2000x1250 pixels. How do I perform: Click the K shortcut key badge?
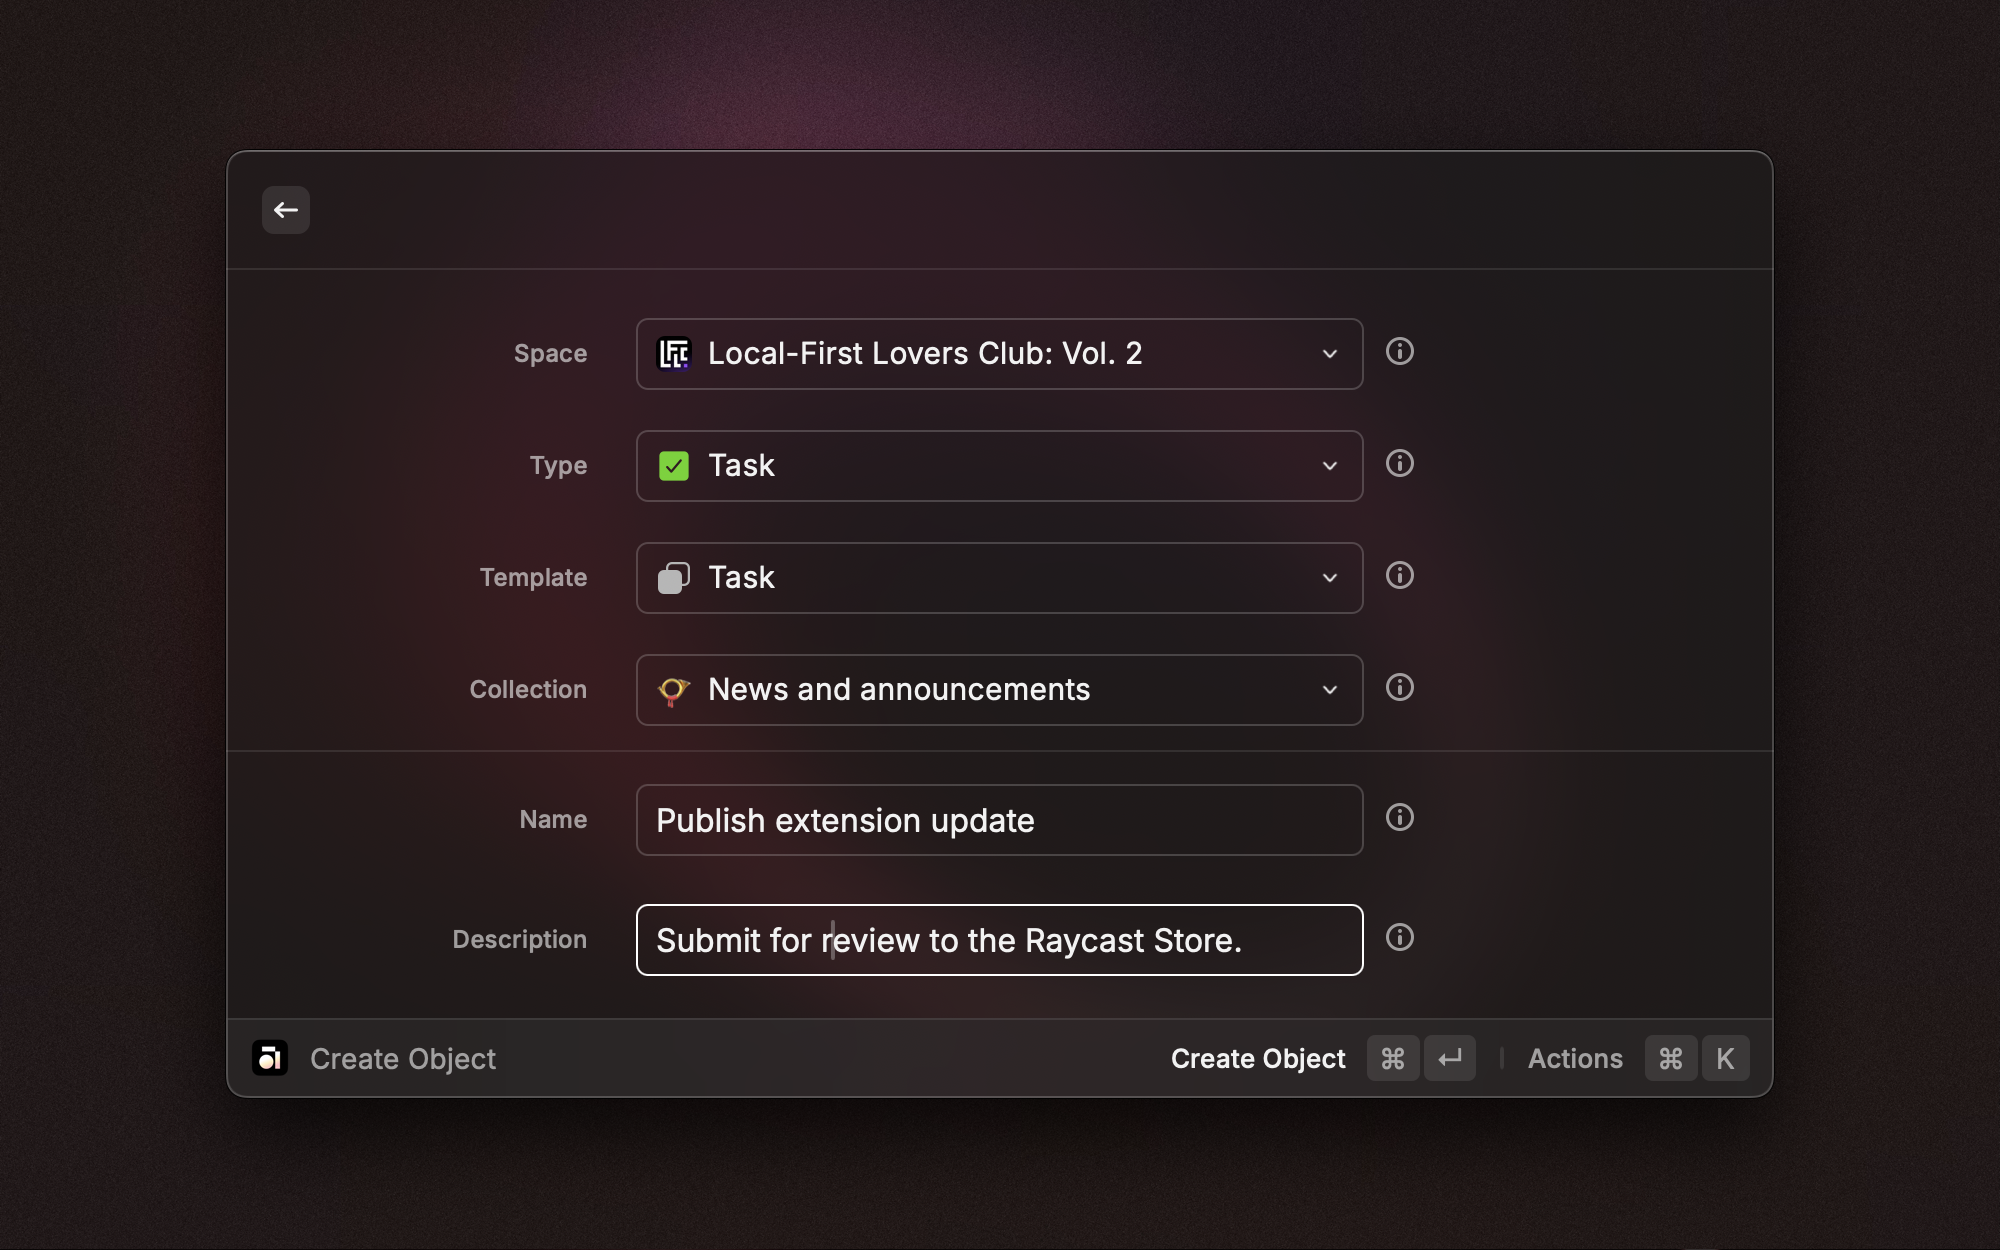tap(1725, 1058)
